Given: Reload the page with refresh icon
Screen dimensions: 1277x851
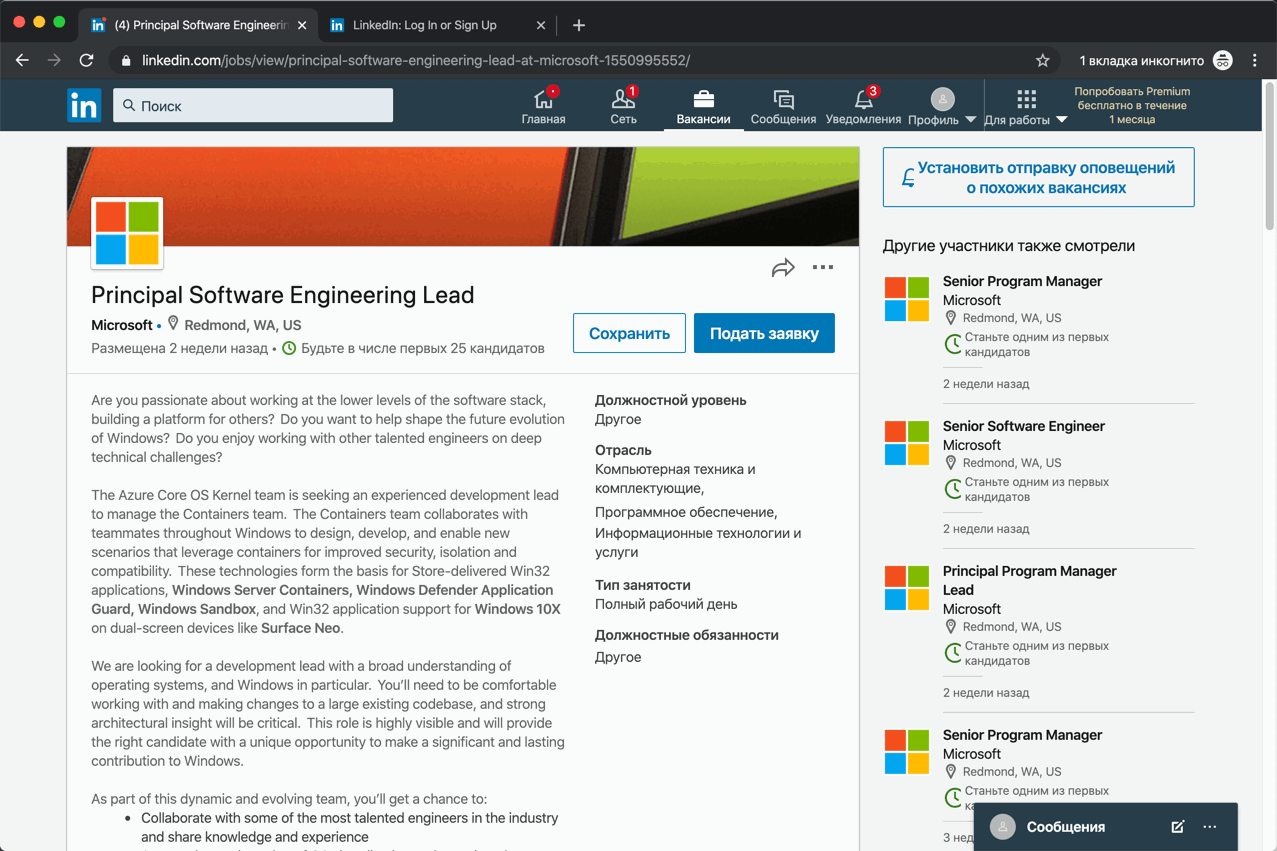Looking at the screenshot, I should pos(87,60).
